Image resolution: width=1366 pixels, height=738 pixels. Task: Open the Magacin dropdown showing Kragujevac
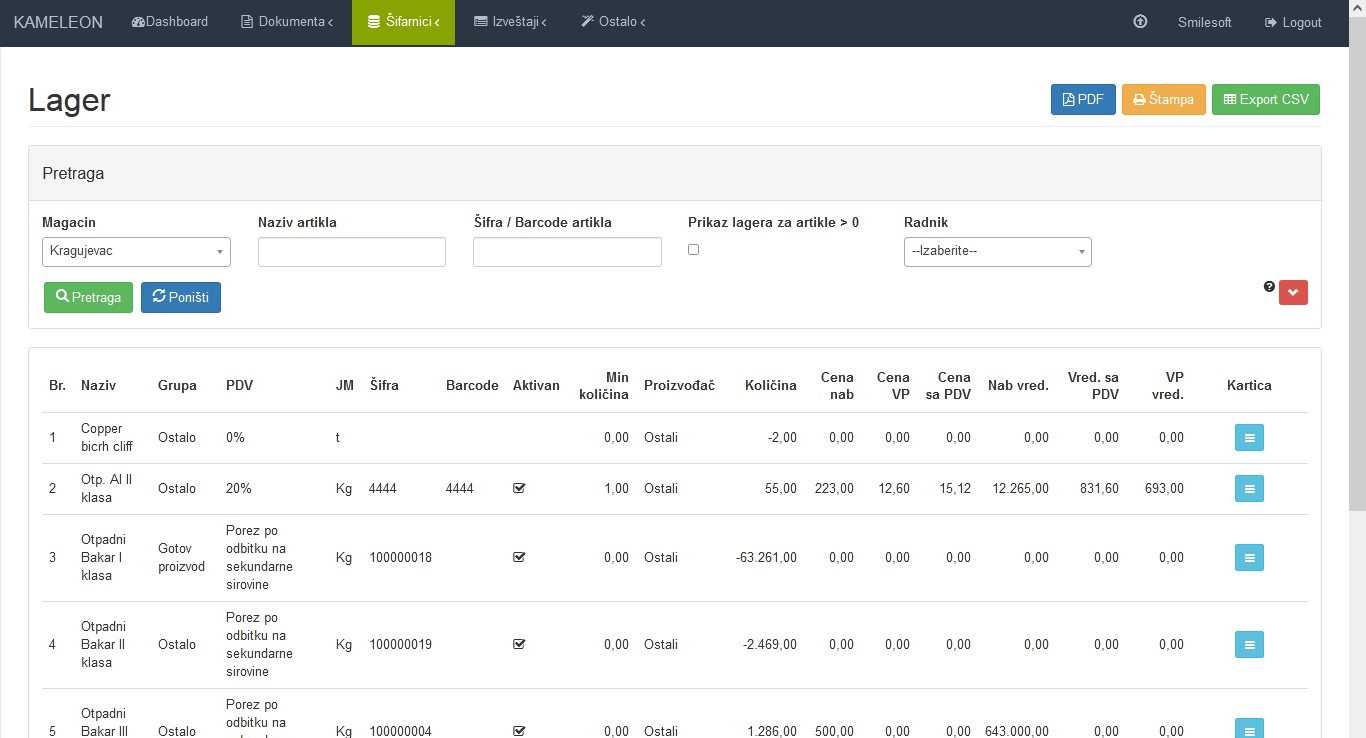point(136,252)
